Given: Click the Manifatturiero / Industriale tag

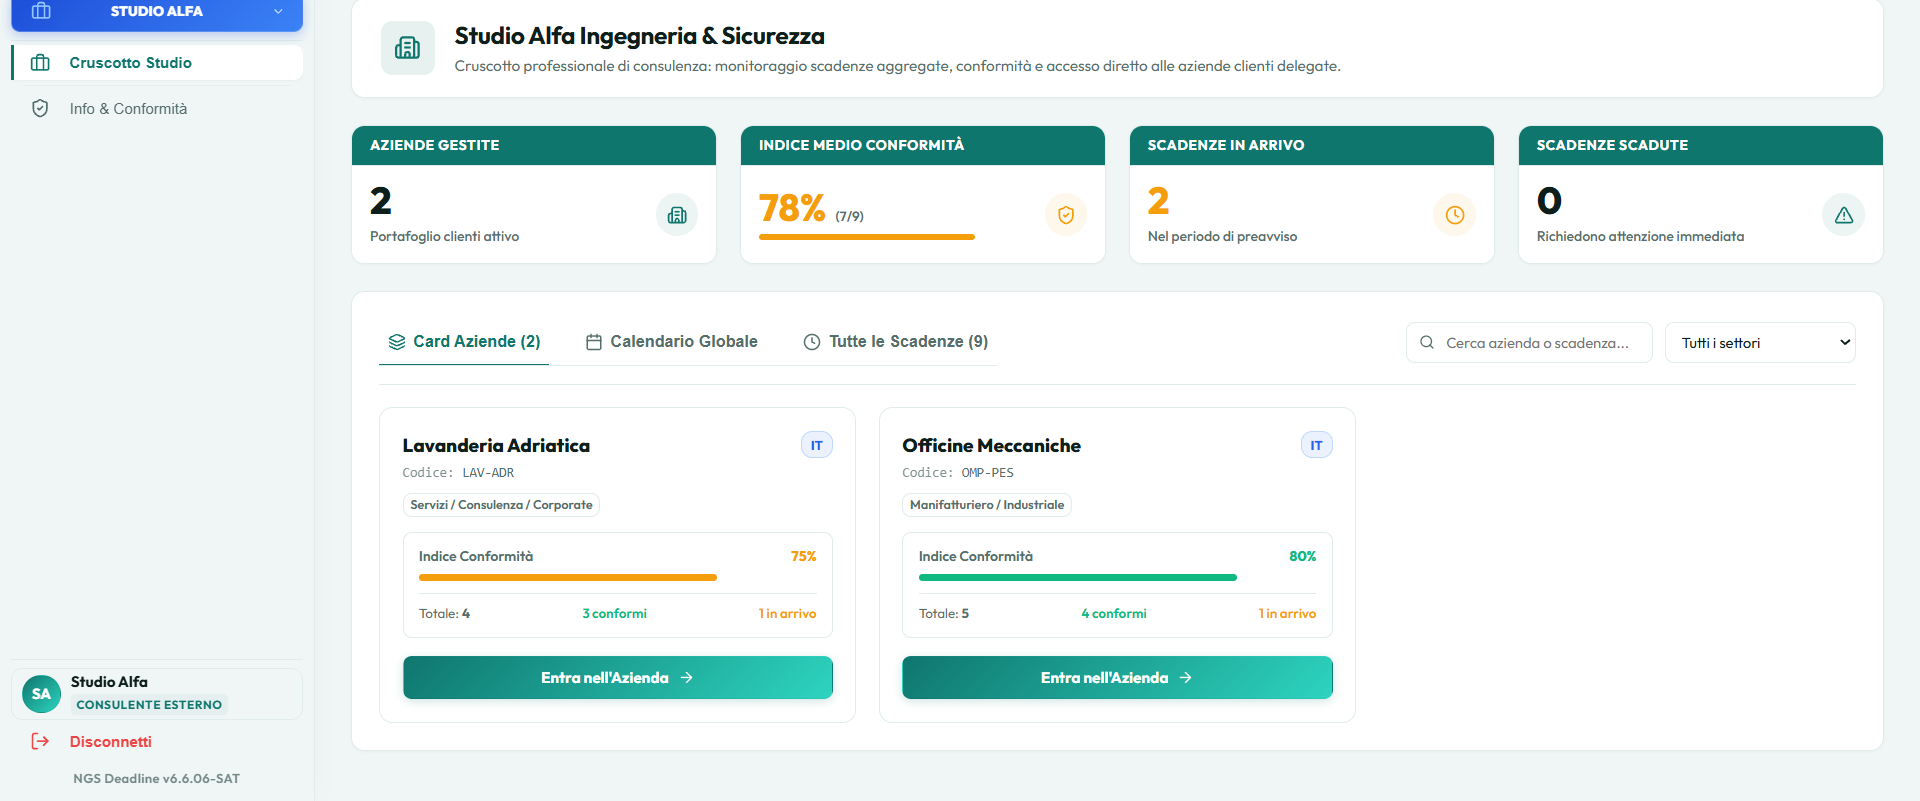Looking at the screenshot, I should click(987, 505).
